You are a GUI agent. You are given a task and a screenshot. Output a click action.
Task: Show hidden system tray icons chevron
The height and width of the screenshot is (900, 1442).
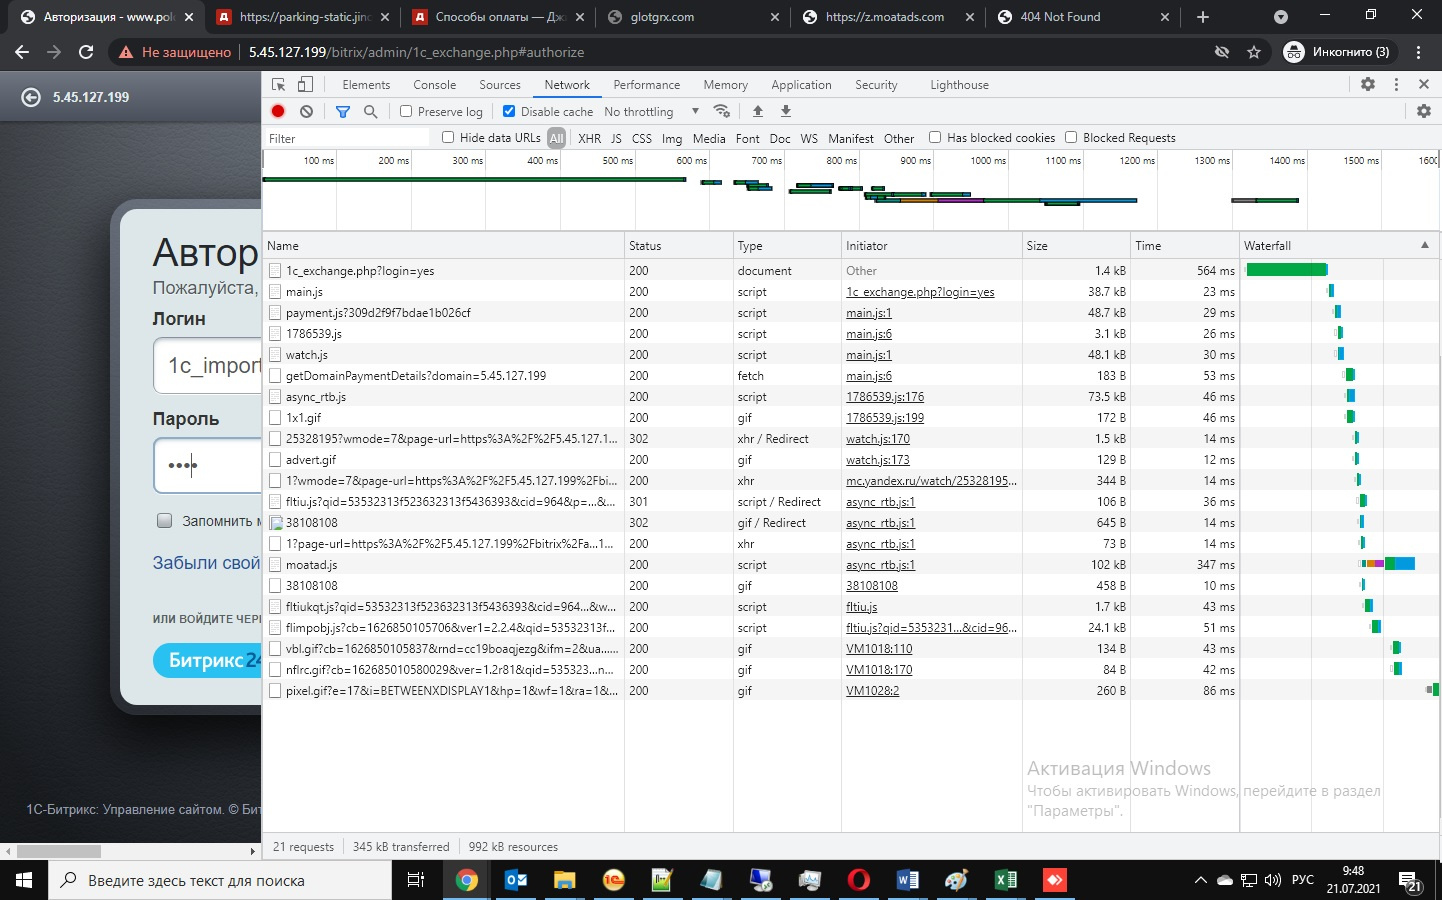[x=1200, y=880]
